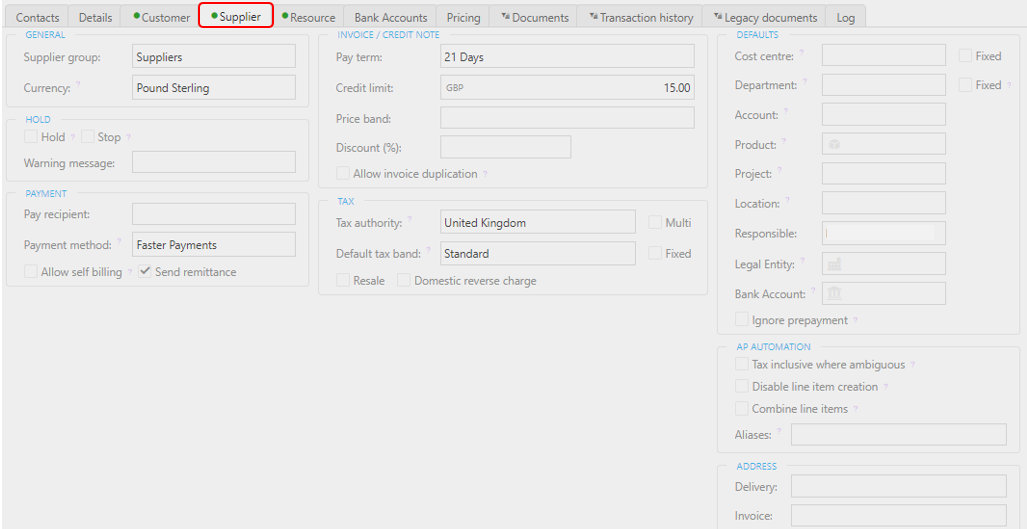Enable Combine line items
The width and height of the screenshot is (1027, 529).
742,409
